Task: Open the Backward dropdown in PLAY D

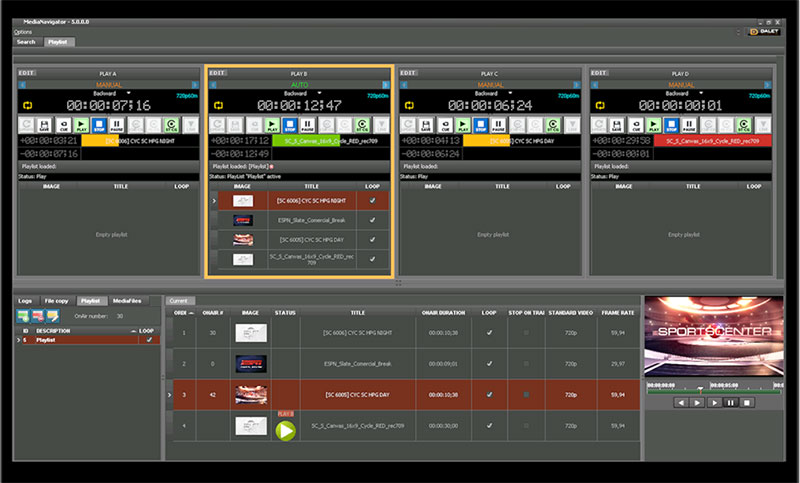Action: point(701,93)
